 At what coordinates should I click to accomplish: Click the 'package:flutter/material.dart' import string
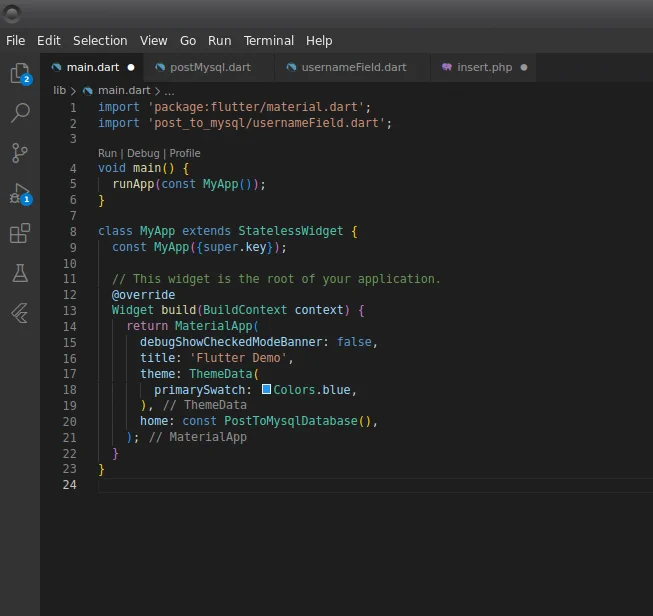point(256,107)
